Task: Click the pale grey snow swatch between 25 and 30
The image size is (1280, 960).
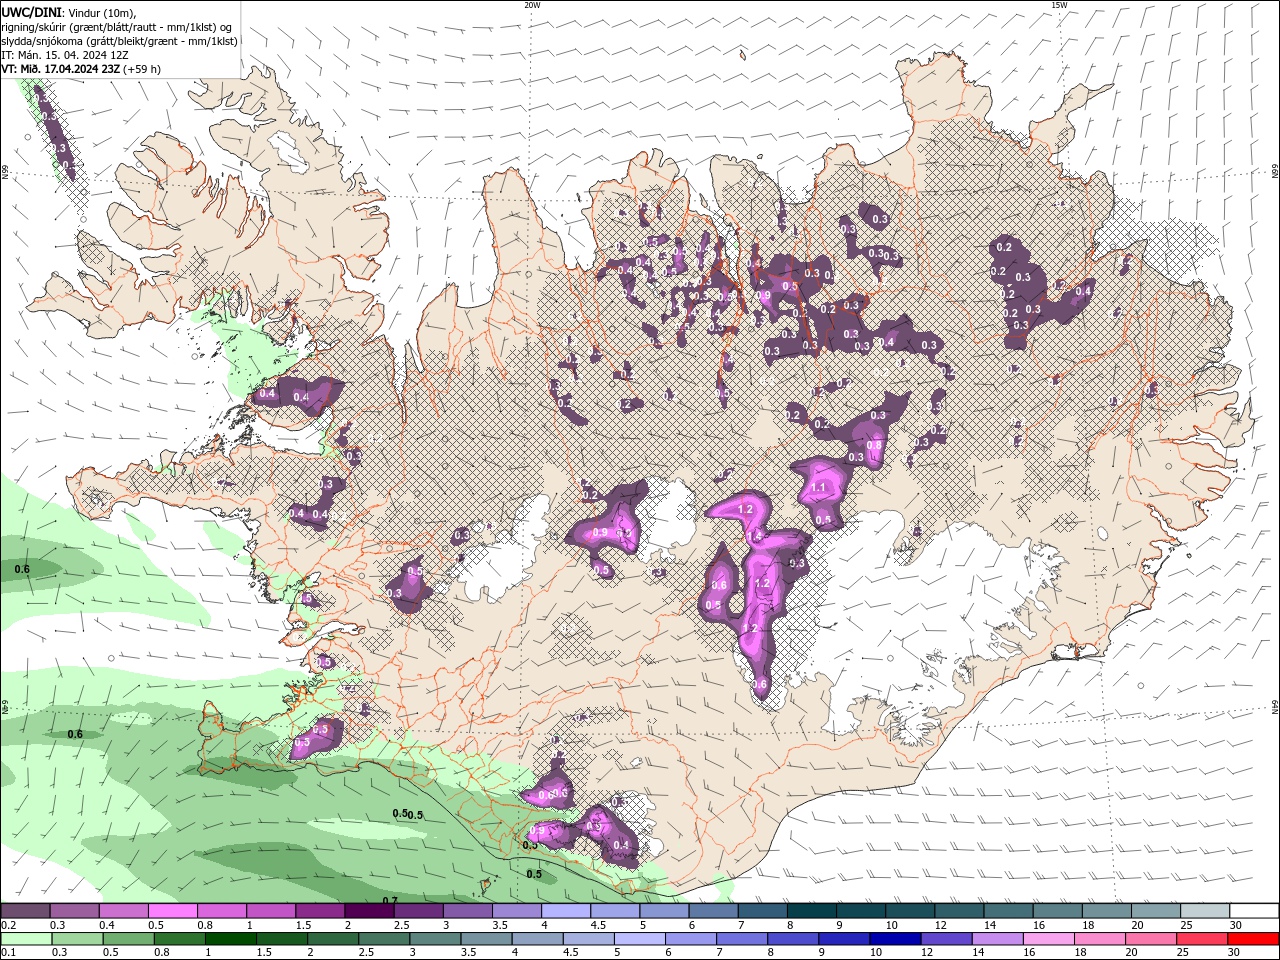Action: (x=1205, y=911)
